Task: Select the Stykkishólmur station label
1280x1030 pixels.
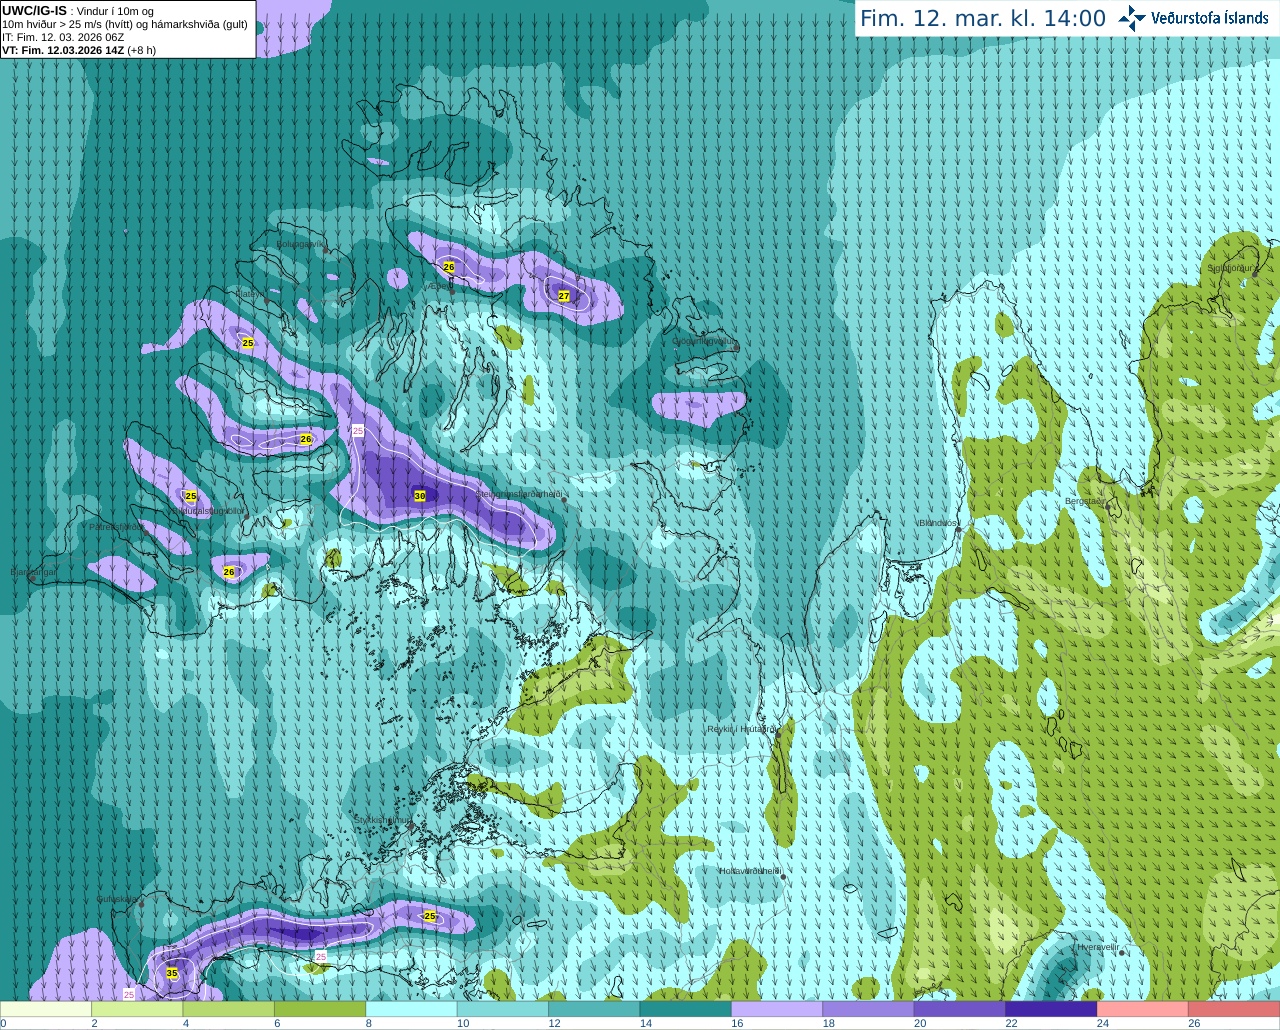Action: click(382, 820)
